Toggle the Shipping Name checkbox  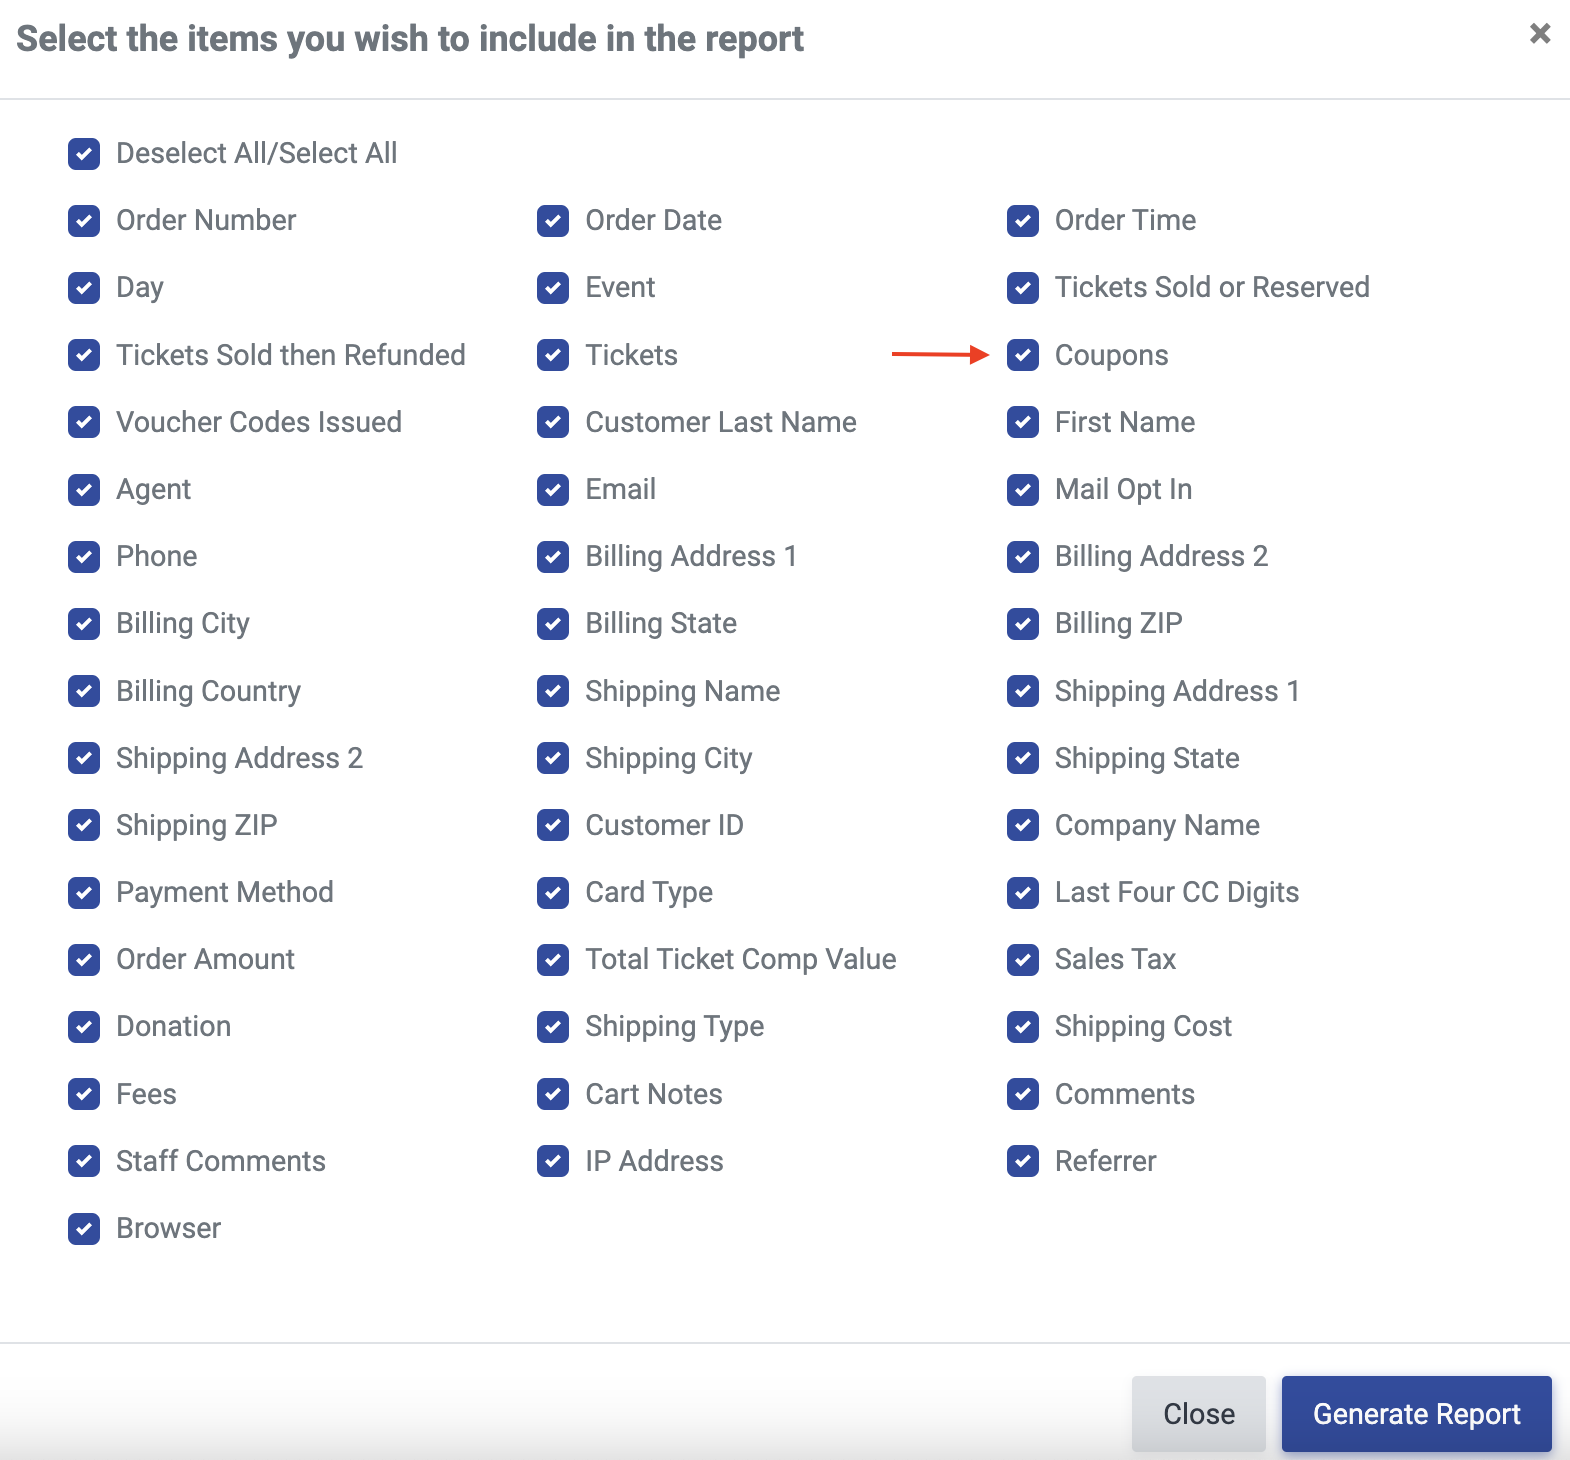(x=553, y=691)
